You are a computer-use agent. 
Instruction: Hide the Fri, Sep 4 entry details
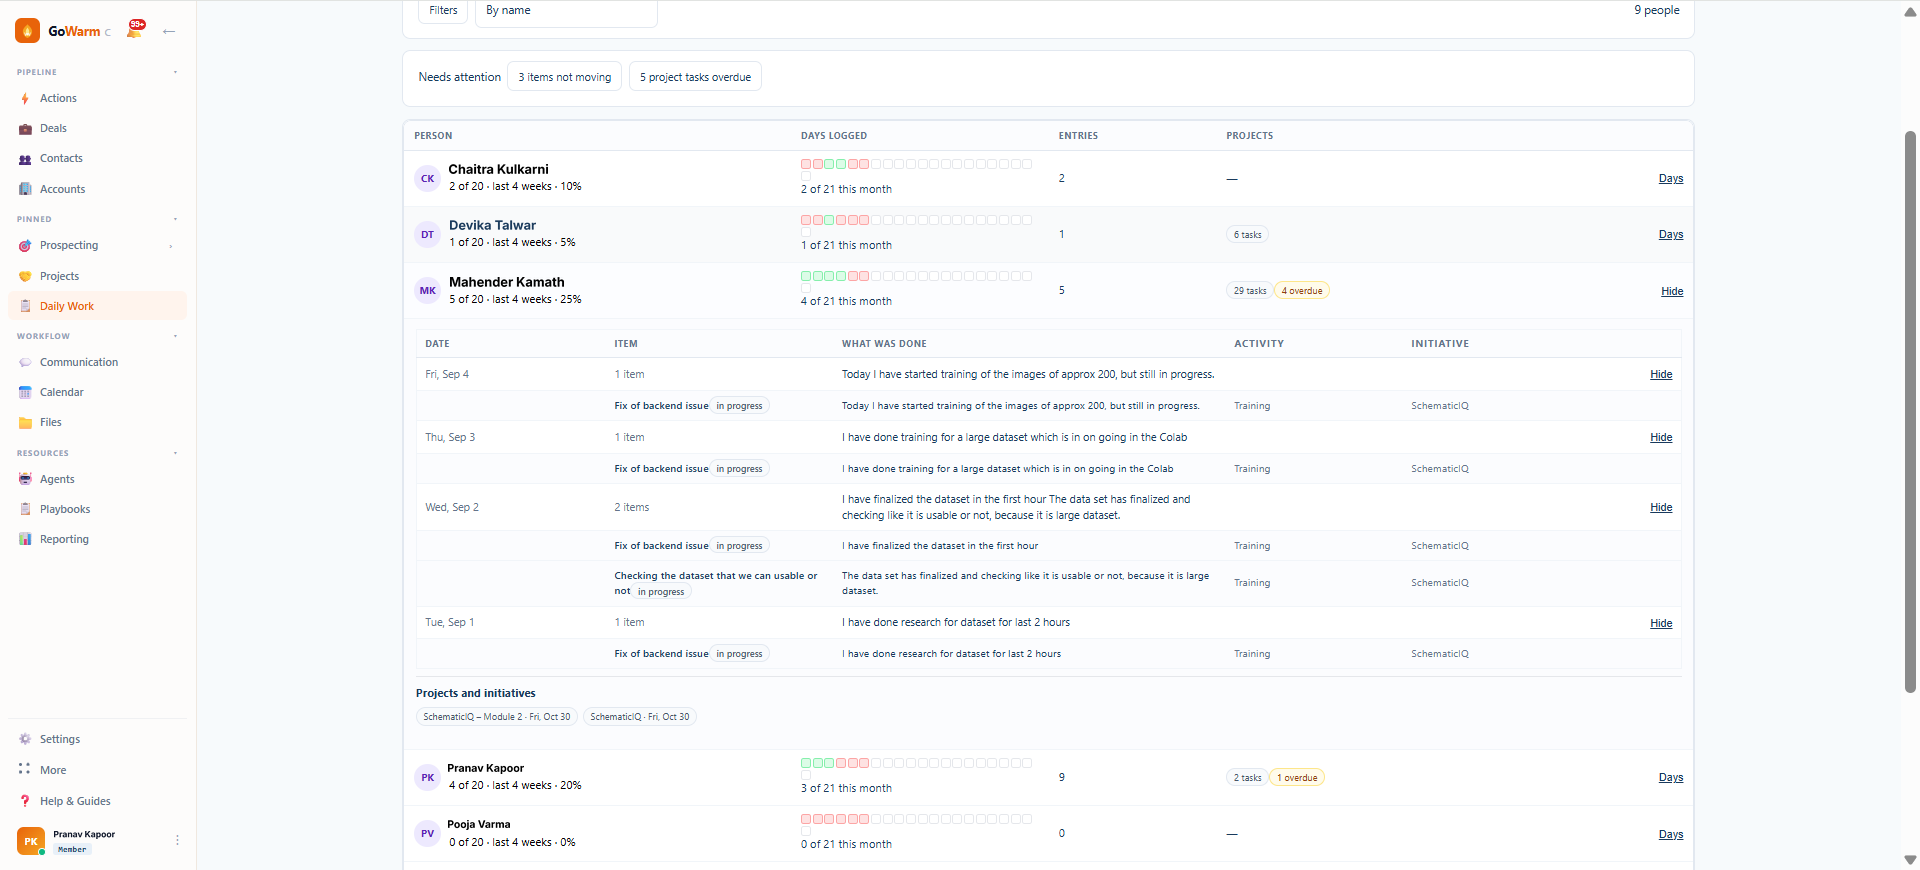1661,375
